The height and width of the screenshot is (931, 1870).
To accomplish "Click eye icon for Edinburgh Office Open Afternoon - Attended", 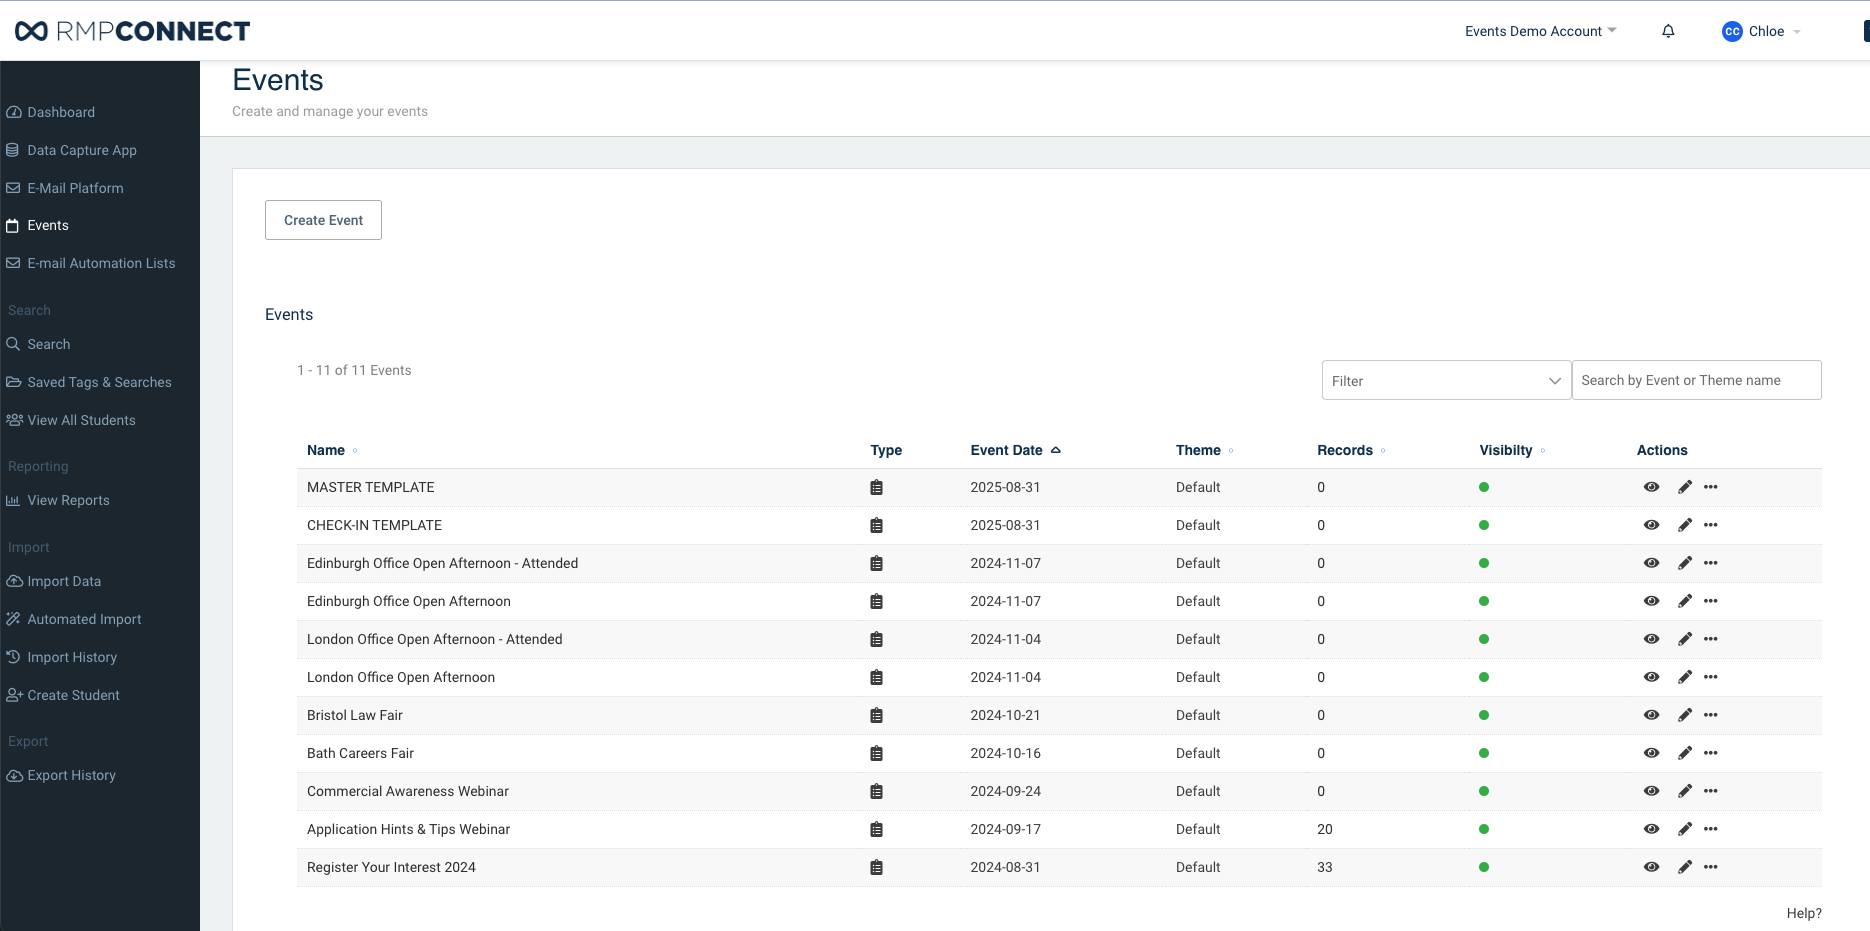I will 1651,563.
